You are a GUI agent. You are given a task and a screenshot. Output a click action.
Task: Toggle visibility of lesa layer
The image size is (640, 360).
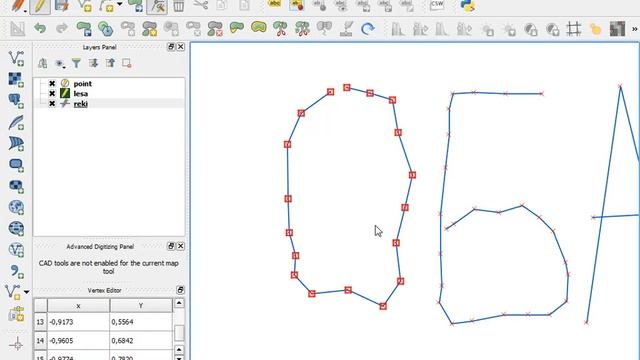click(x=52, y=93)
